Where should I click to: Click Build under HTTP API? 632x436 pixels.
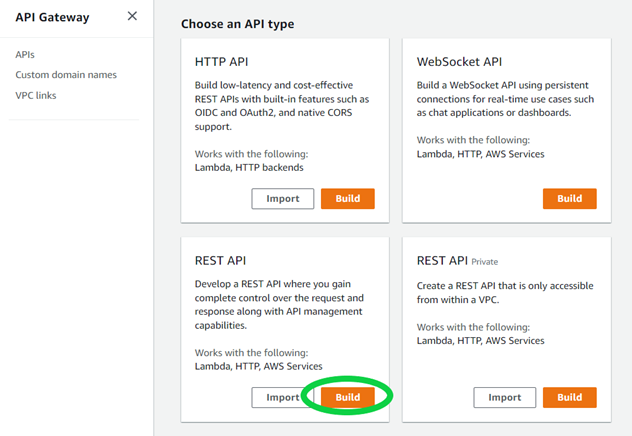[348, 199]
